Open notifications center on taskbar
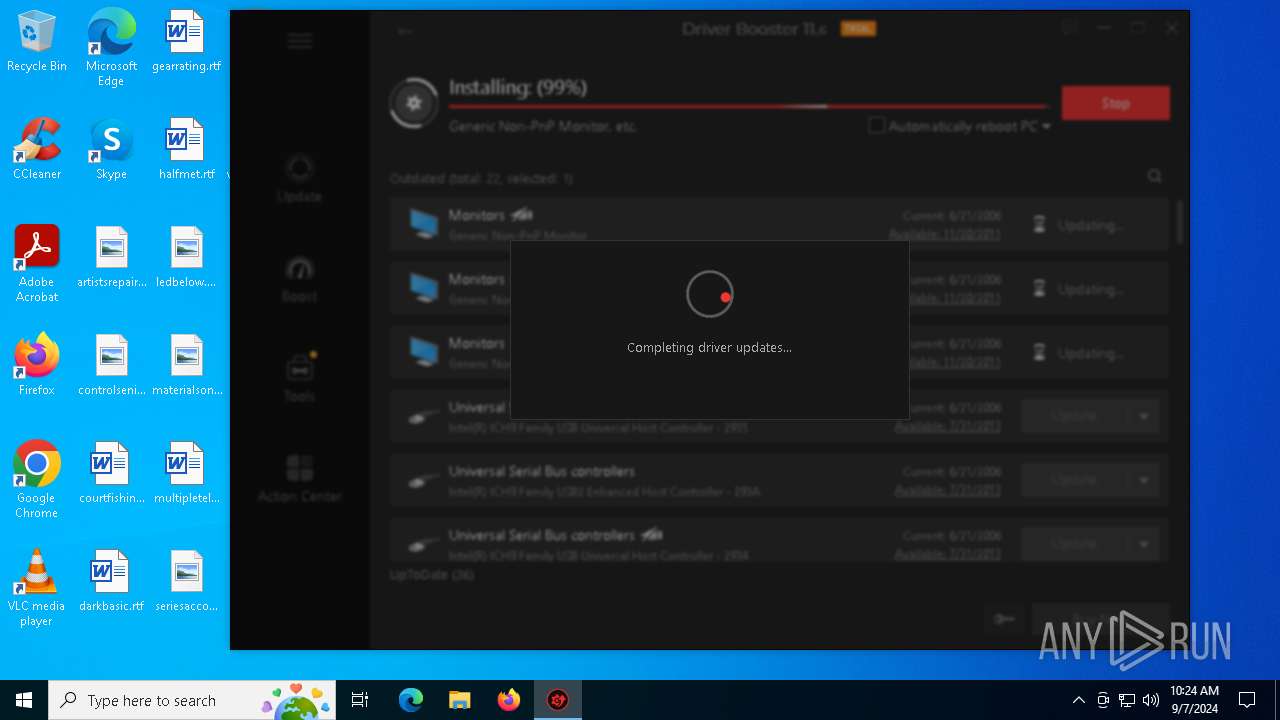Image resolution: width=1280 pixels, height=720 pixels. pyautogui.click(x=1247, y=700)
